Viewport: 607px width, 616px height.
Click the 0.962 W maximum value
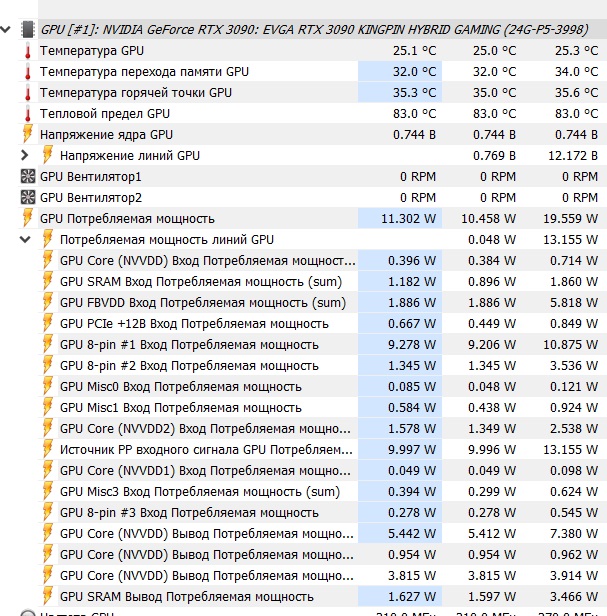point(574,555)
